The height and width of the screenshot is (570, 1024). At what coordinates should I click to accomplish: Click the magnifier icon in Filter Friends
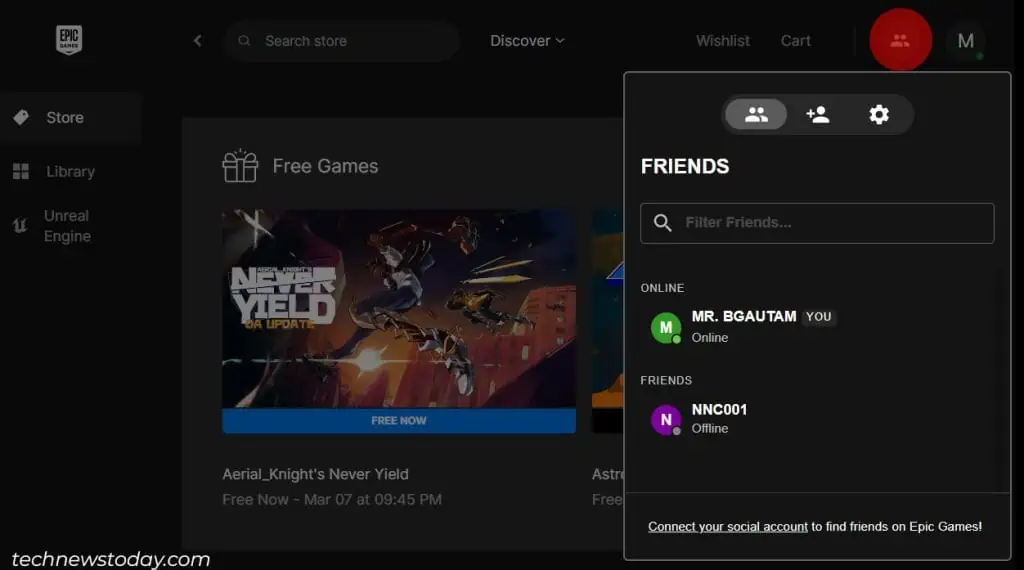(x=662, y=223)
